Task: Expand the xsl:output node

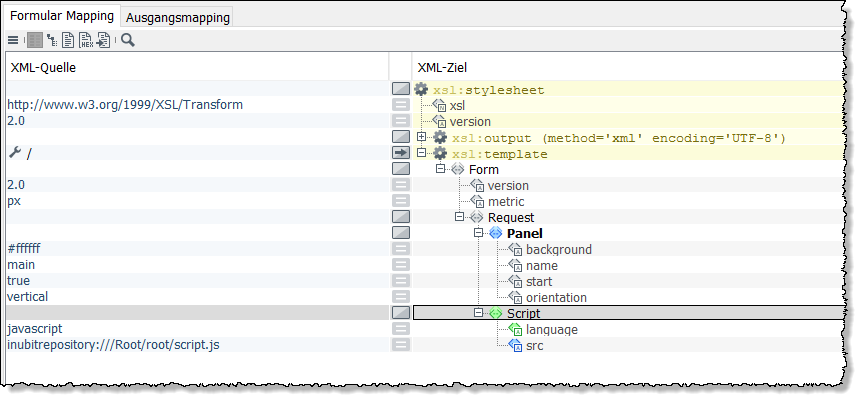Action: pos(422,137)
